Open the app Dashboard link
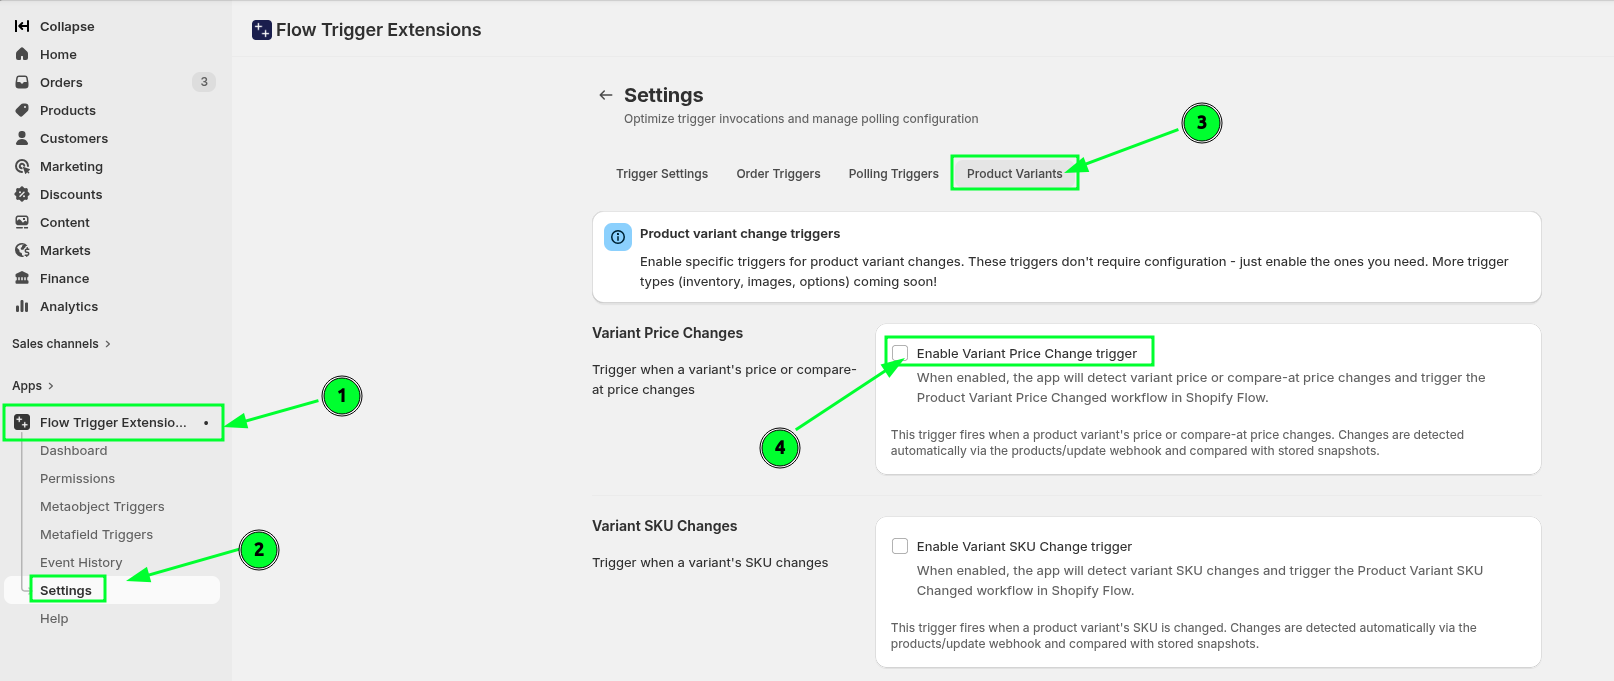This screenshot has width=1614, height=681. 73,451
